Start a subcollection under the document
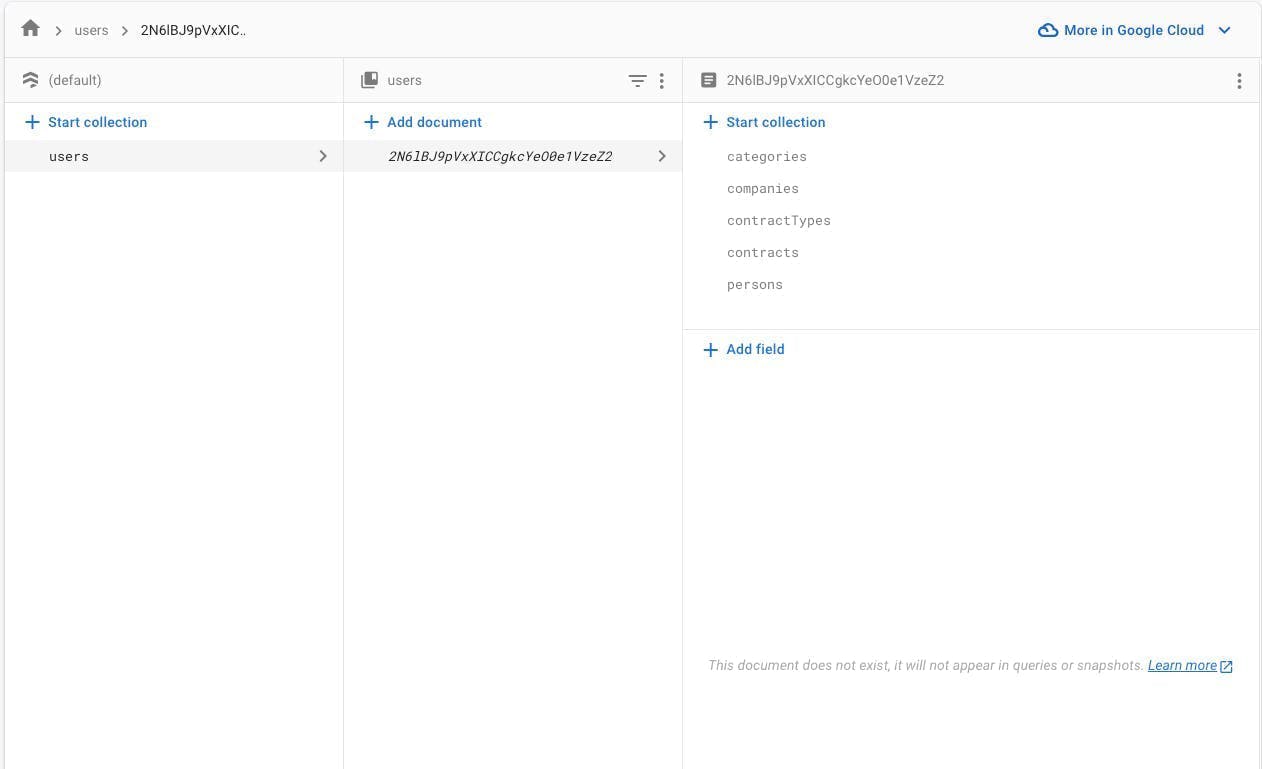Screen dimensions: 1262x769 click(x=765, y=122)
